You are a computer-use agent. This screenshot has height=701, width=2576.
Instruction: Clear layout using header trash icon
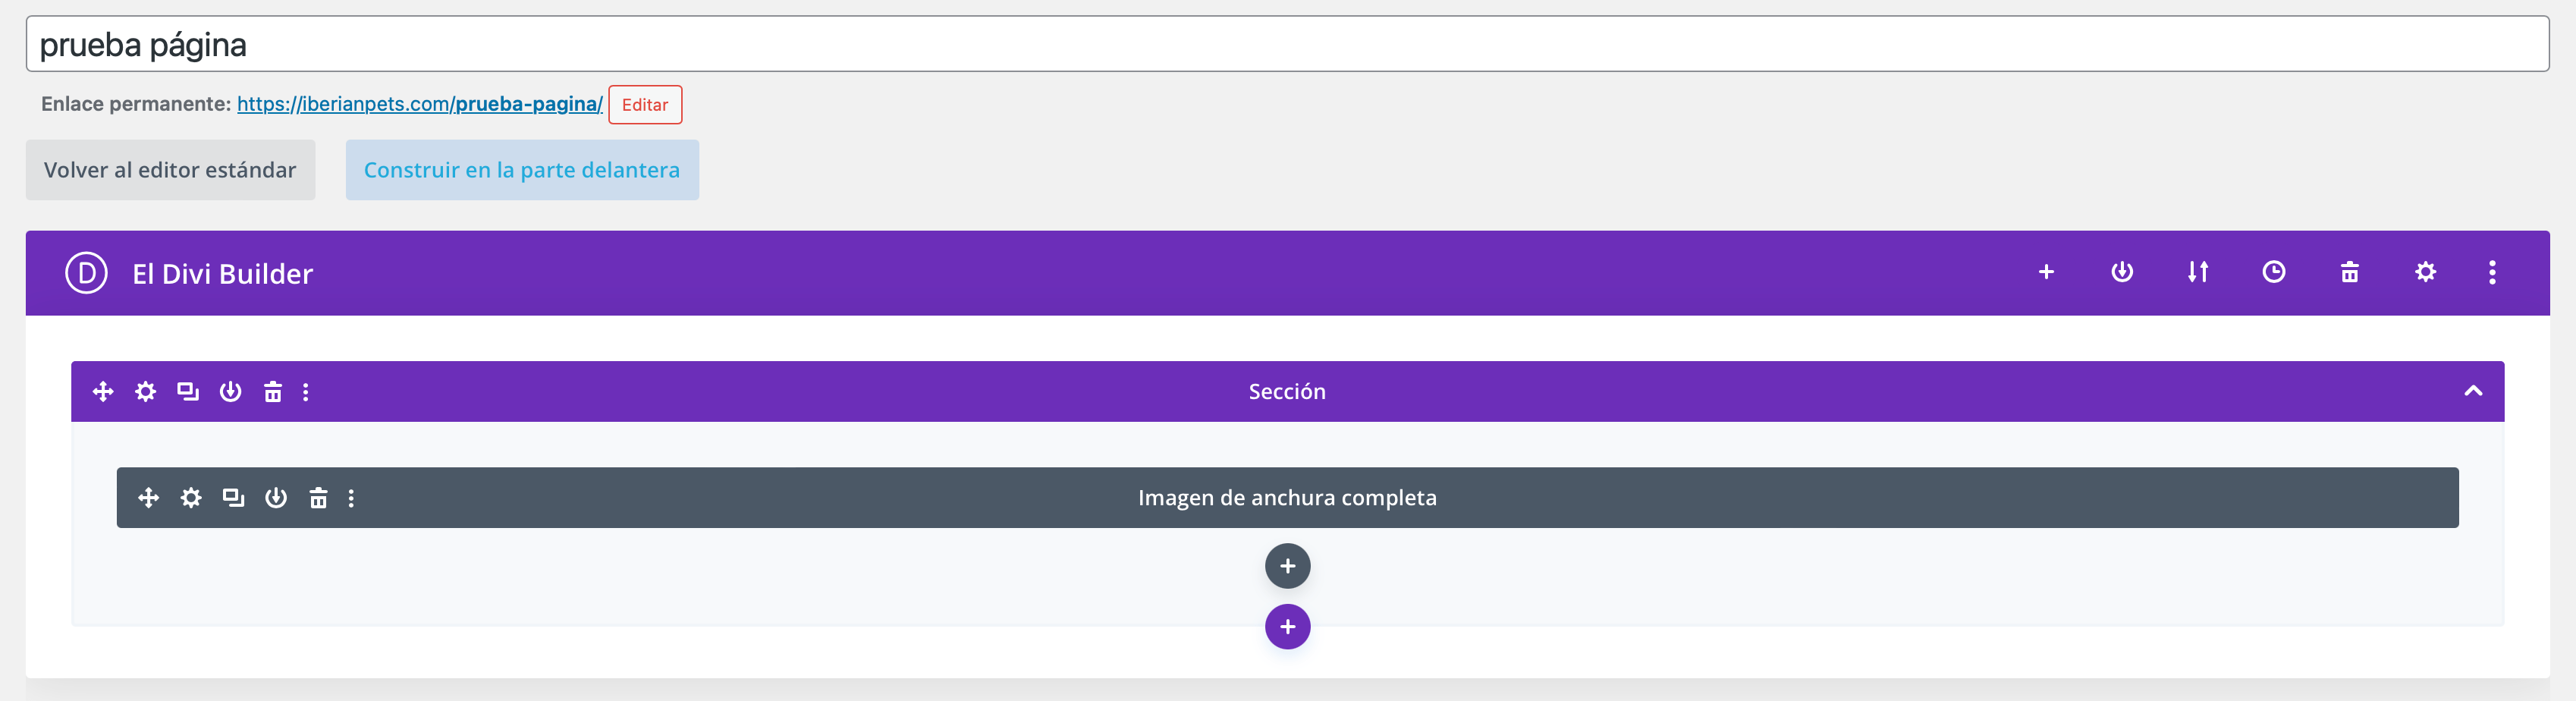pos(2349,272)
